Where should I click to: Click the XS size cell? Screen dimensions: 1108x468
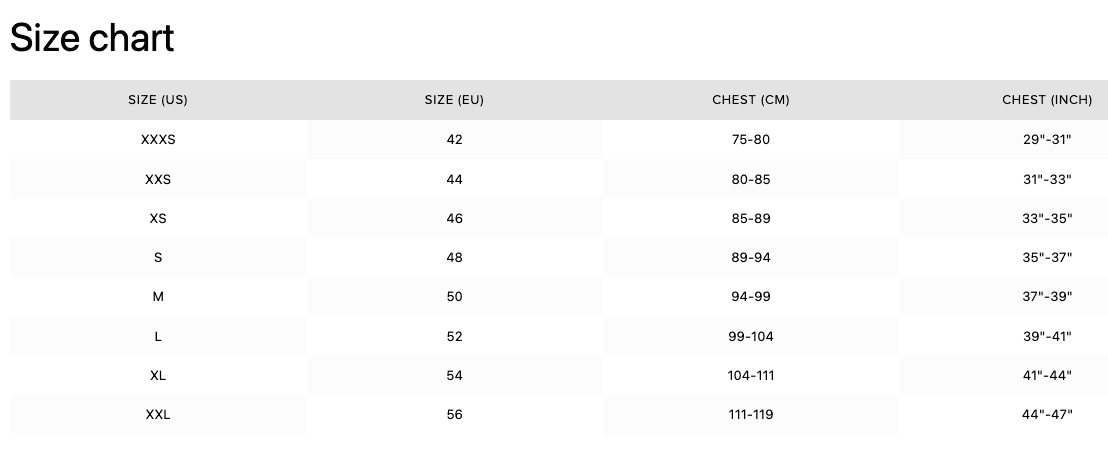coord(158,218)
